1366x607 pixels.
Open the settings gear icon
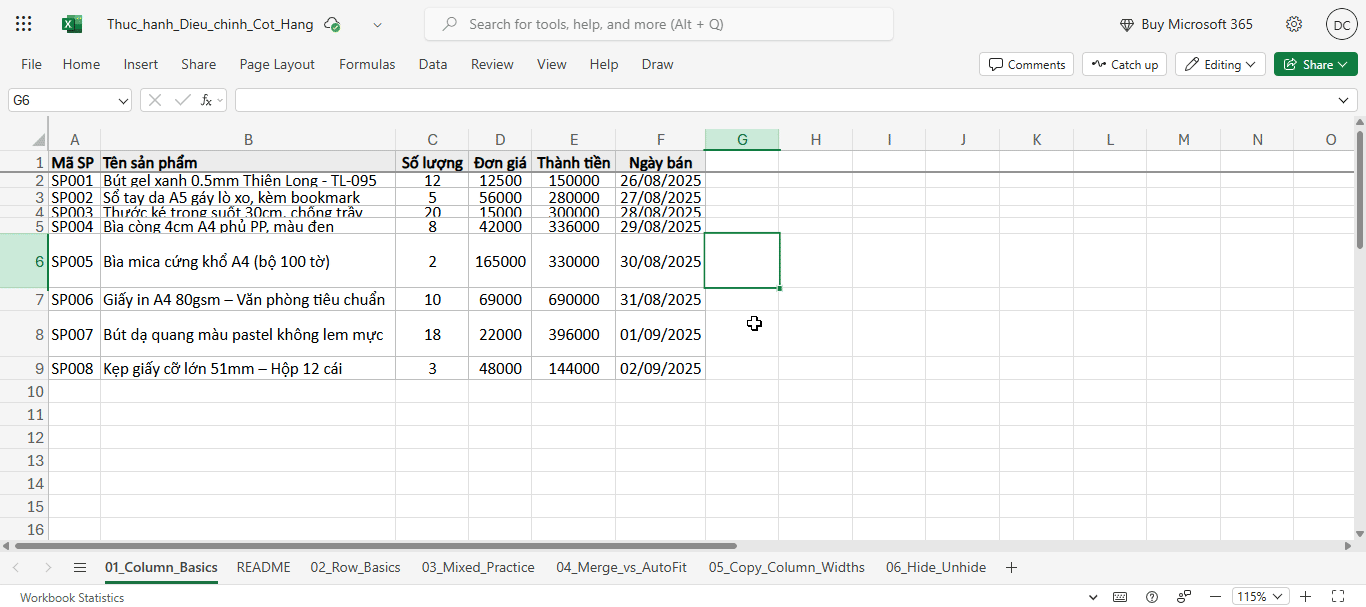[1294, 24]
